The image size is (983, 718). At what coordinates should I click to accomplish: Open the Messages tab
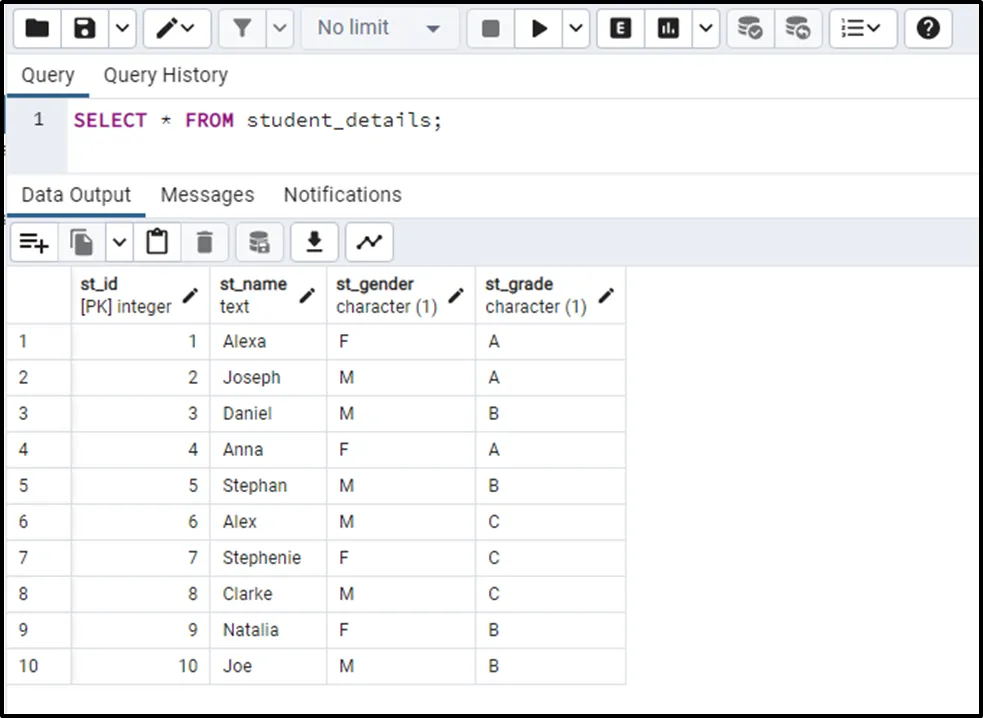click(x=207, y=195)
